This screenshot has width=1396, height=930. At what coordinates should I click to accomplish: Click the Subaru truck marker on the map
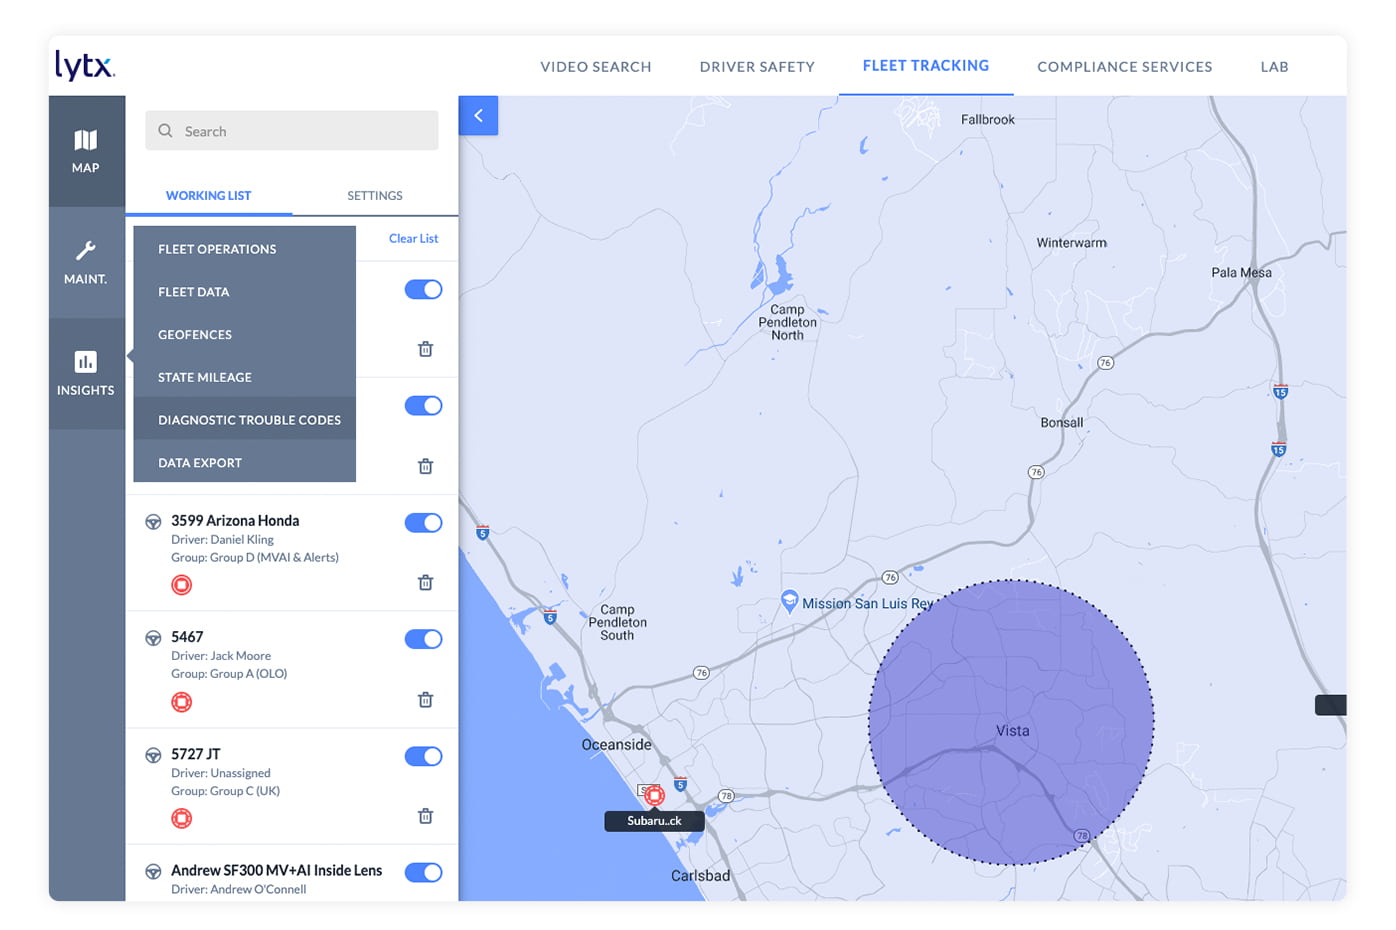click(654, 796)
